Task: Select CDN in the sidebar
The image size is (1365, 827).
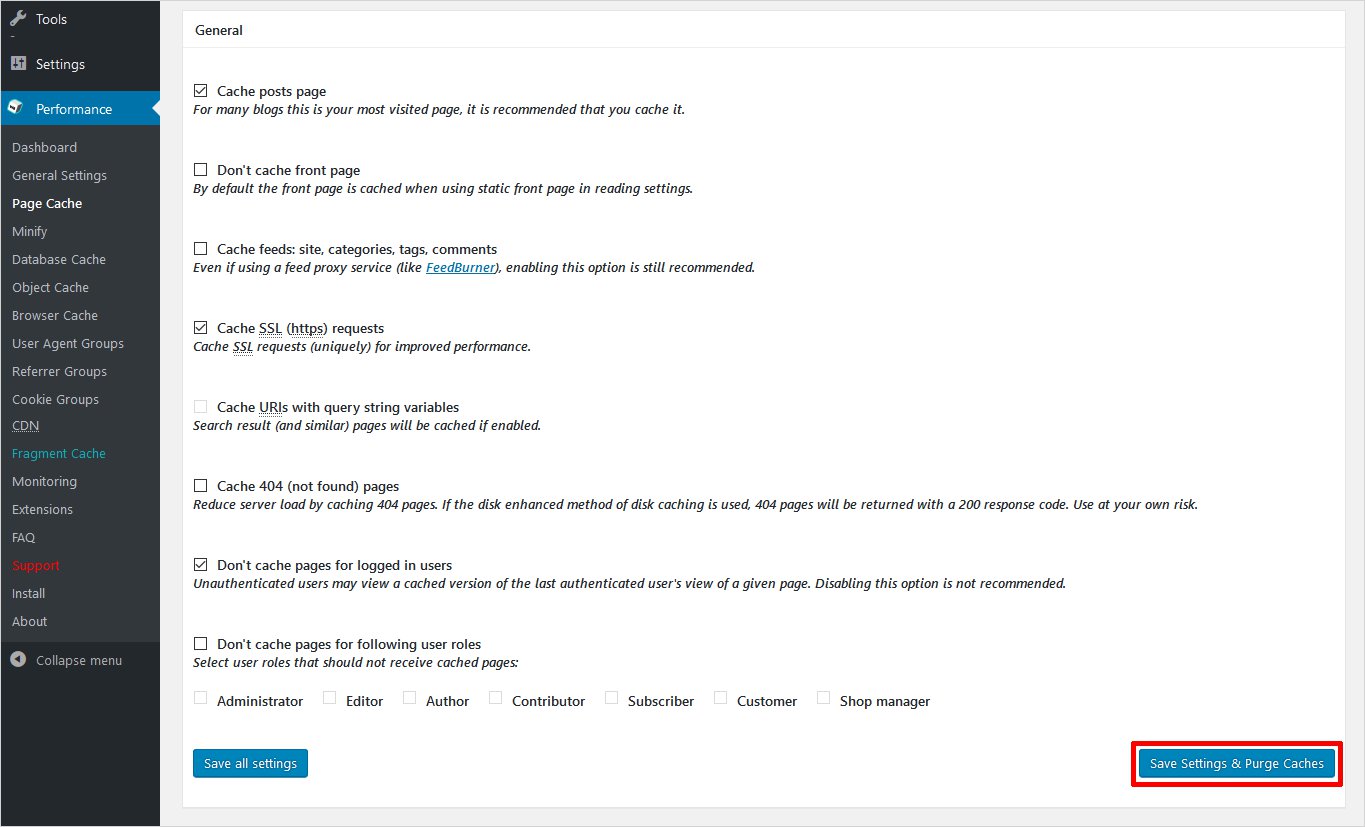Action: click(x=25, y=426)
